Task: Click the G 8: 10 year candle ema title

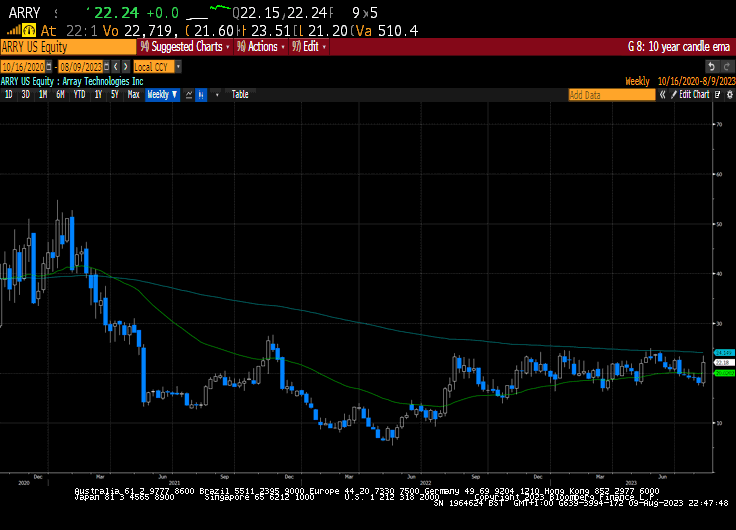Action: tap(679, 47)
